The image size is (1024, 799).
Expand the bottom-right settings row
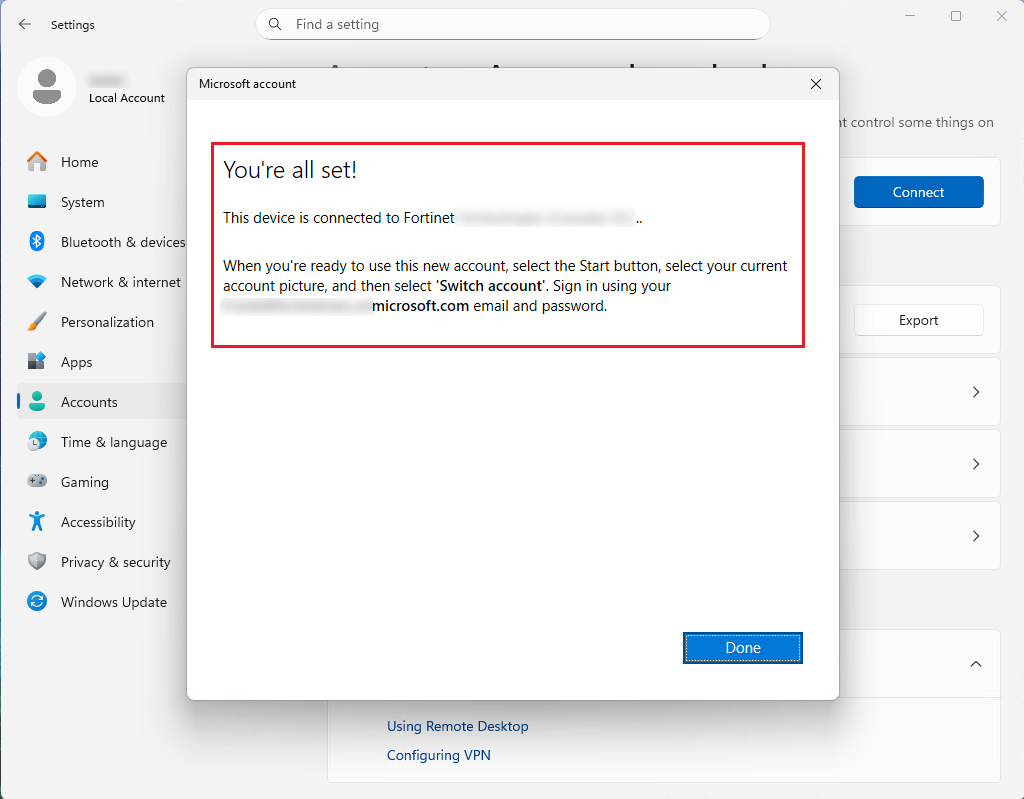[975, 535]
